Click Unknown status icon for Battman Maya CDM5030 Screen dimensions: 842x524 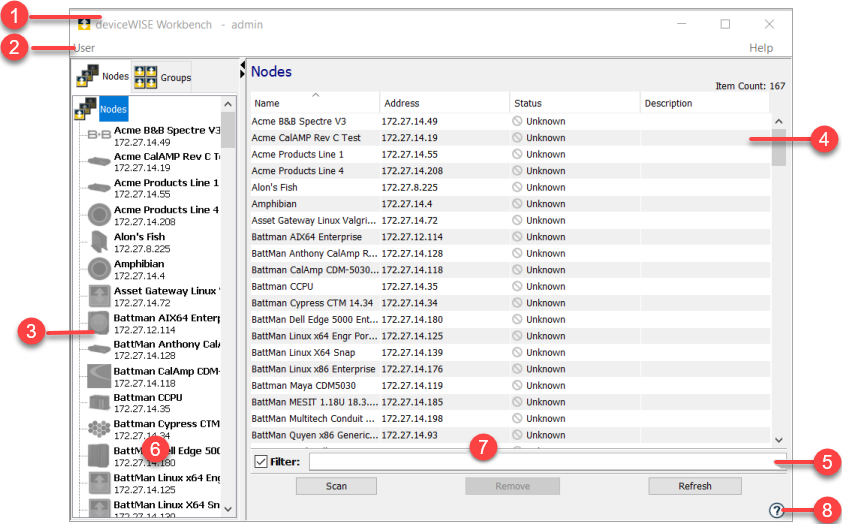[x=517, y=385]
